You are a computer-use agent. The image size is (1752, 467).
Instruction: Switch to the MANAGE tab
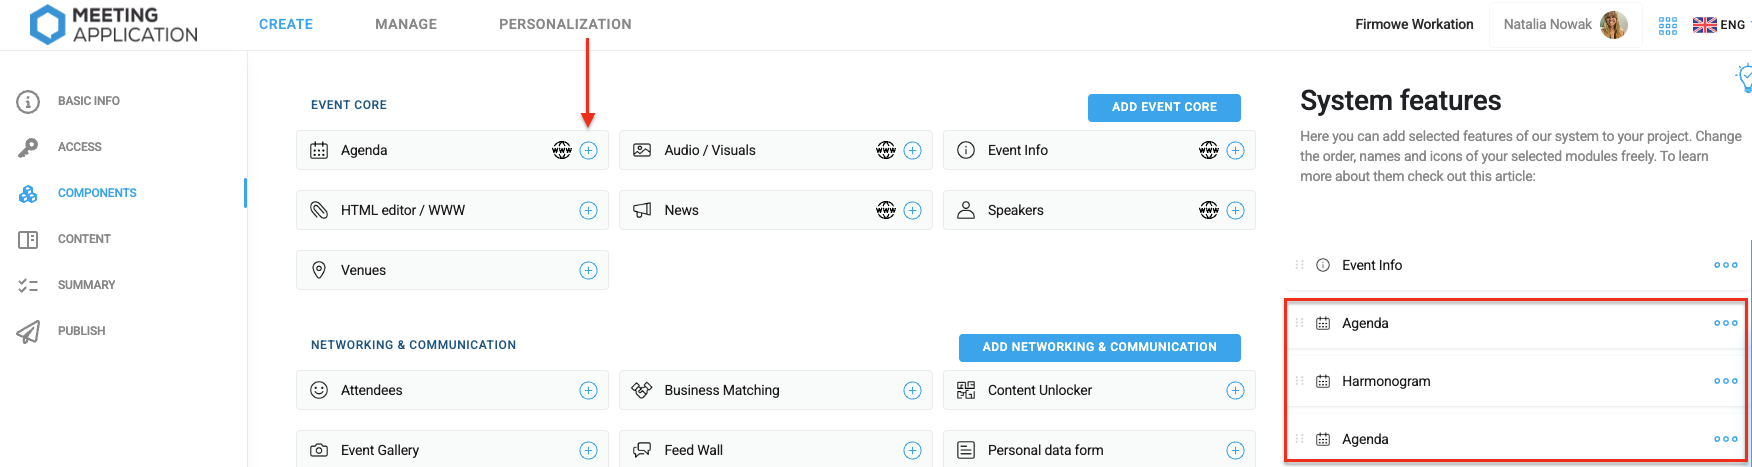(x=406, y=24)
